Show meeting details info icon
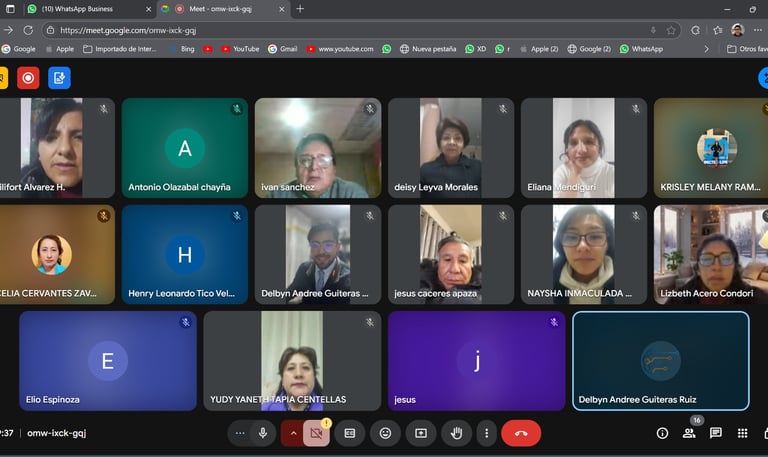 click(662, 433)
